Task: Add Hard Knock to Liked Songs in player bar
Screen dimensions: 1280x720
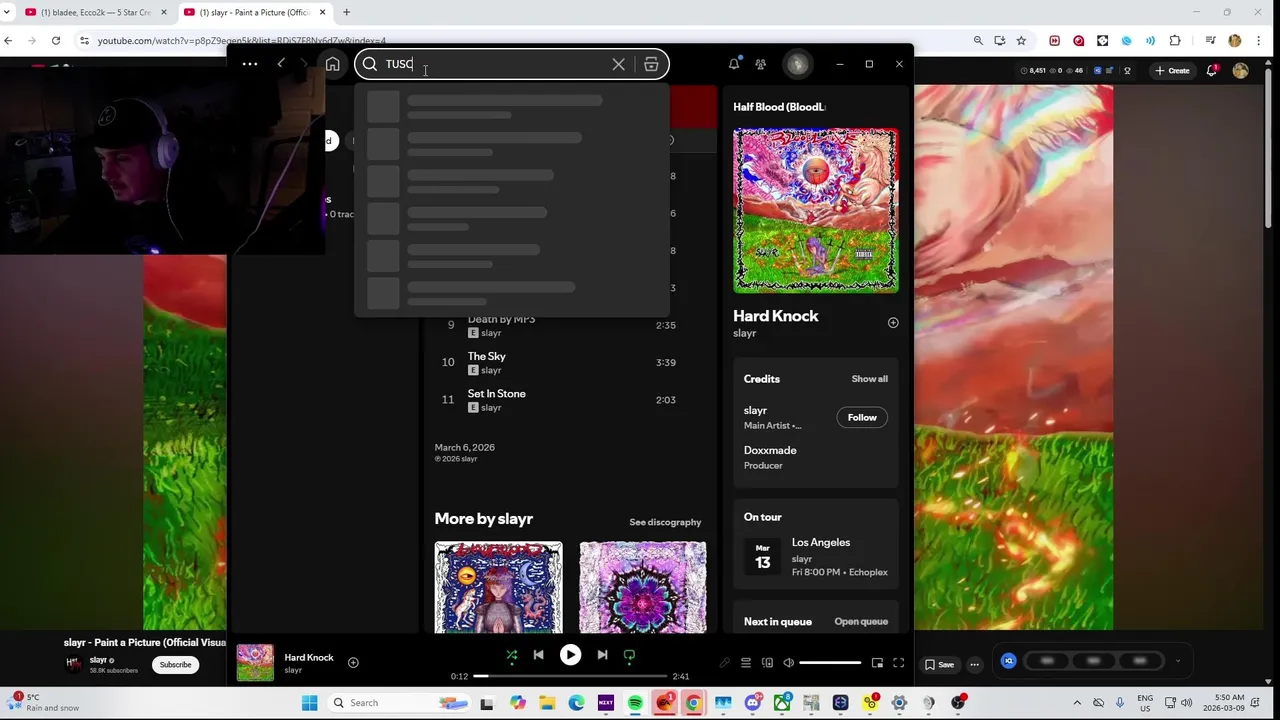Action: (353, 662)
